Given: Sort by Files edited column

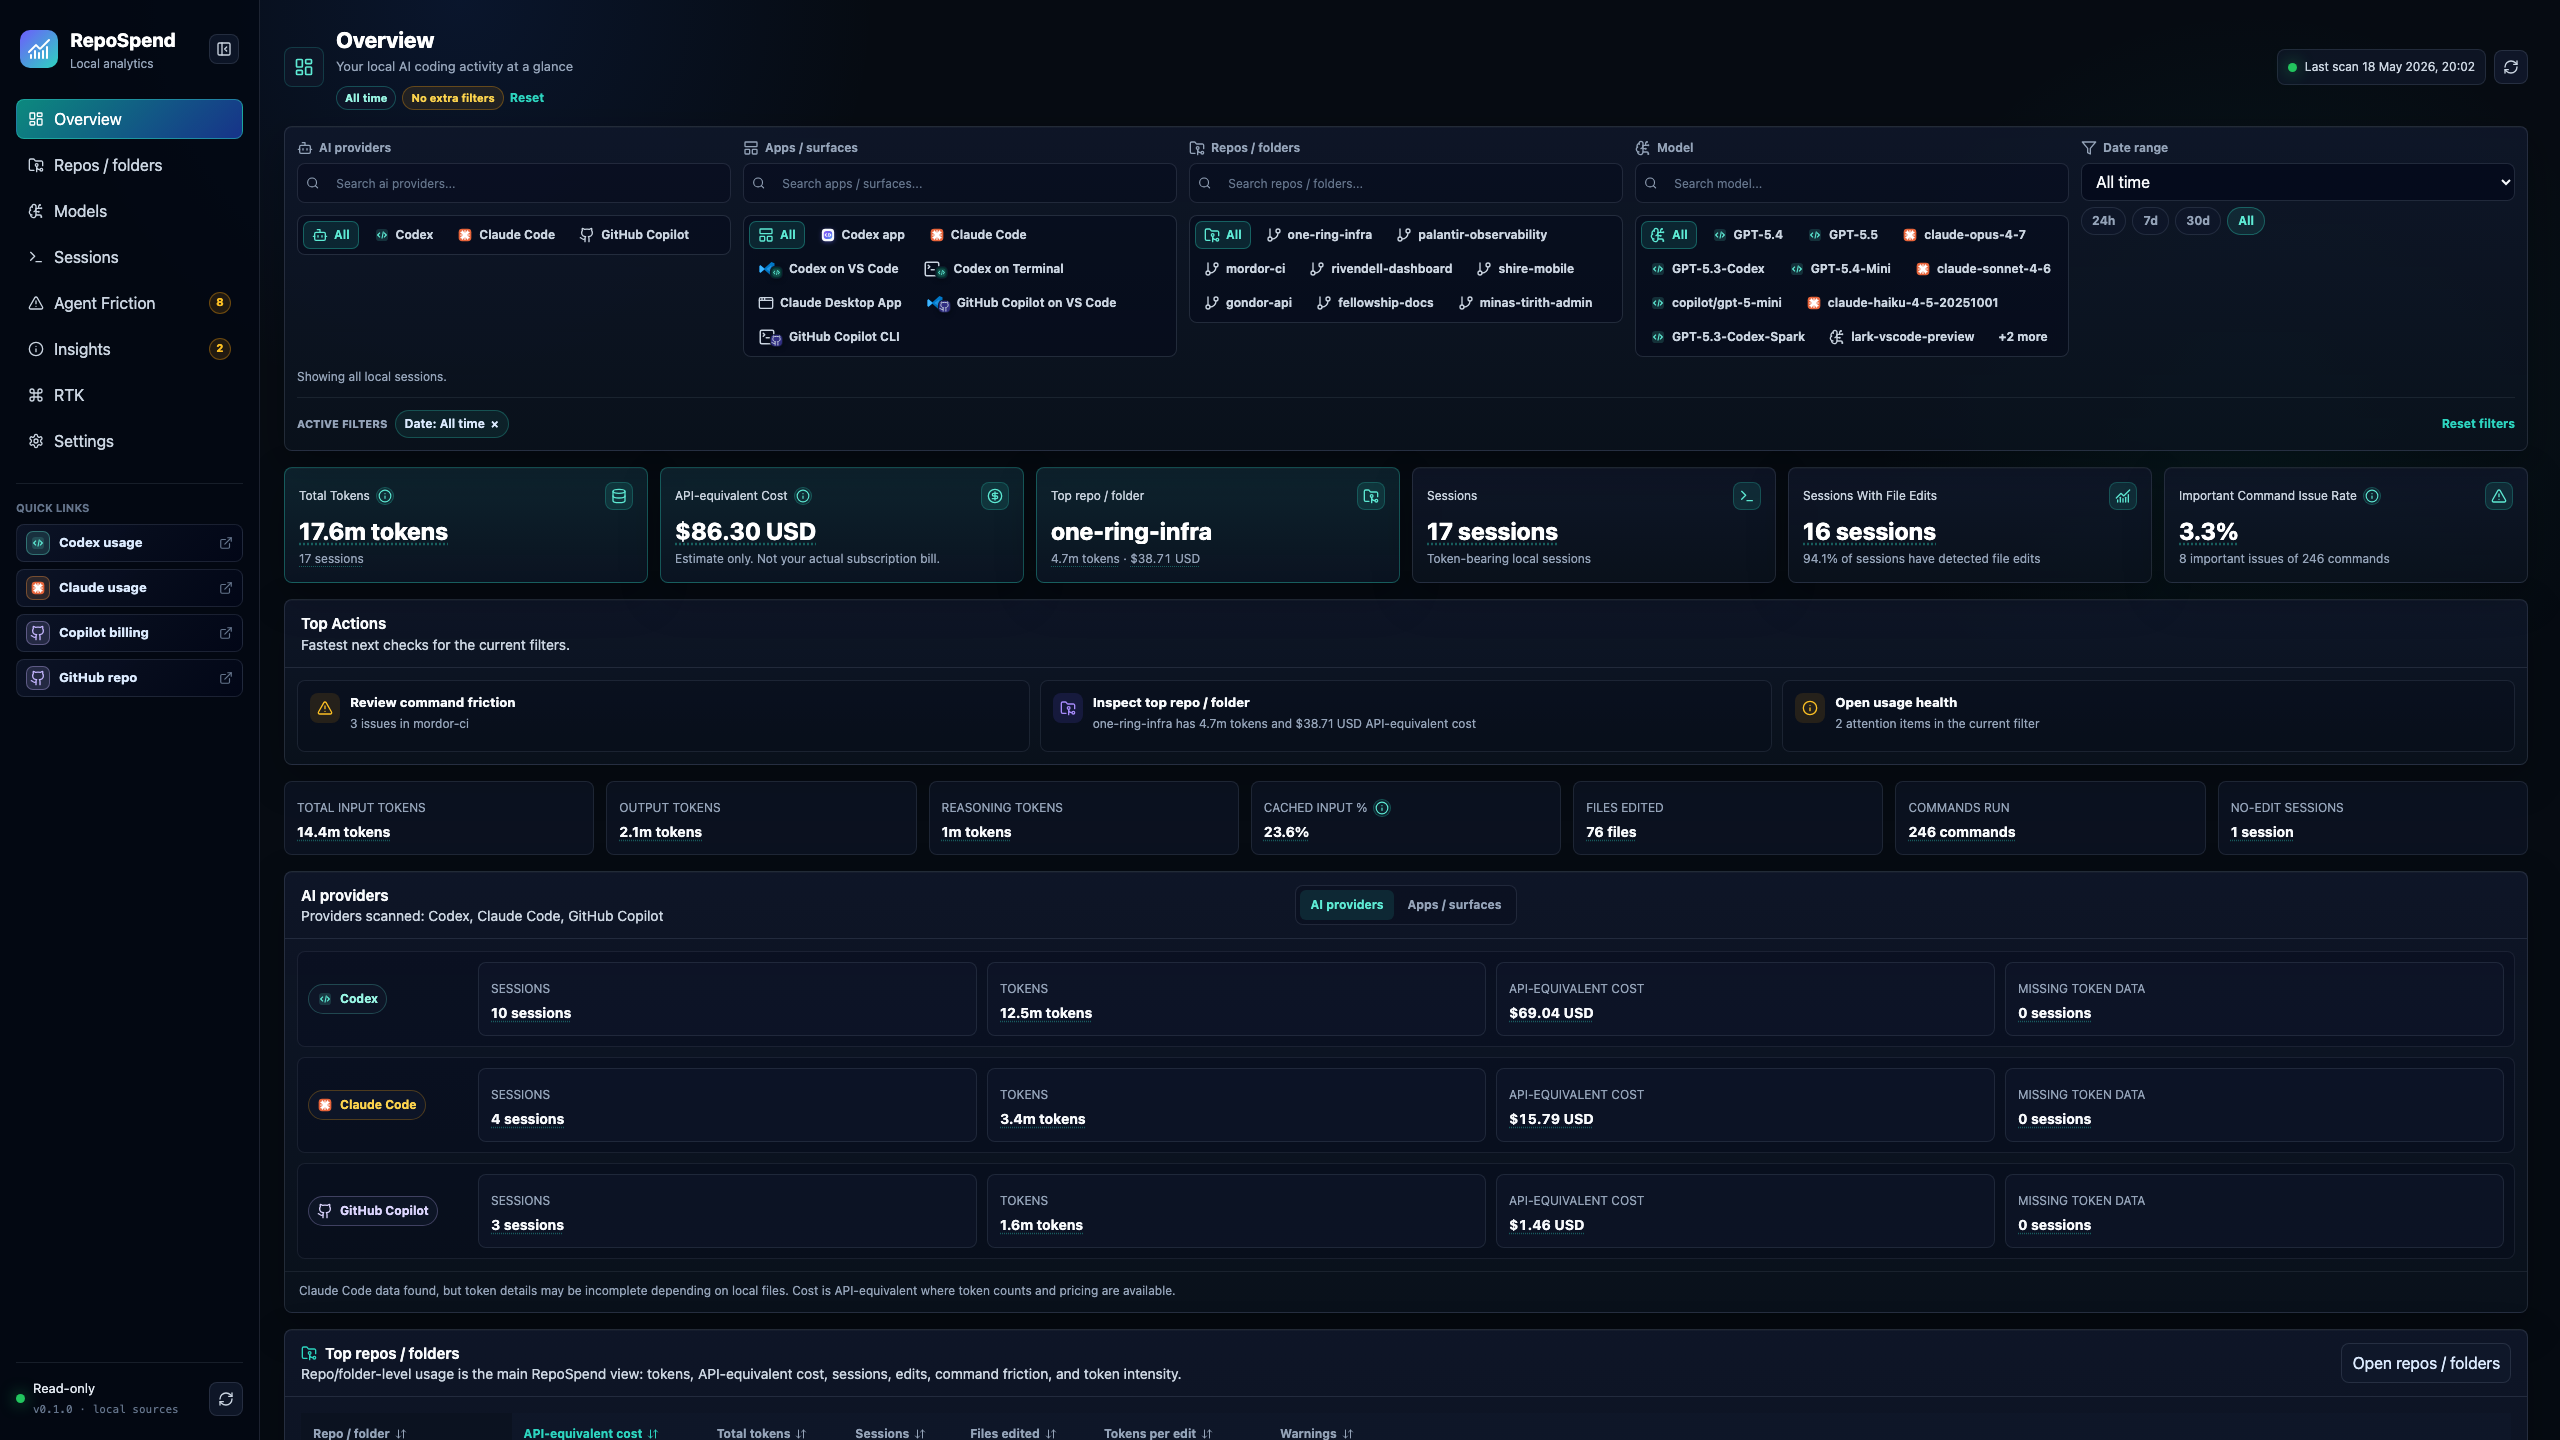Looking at the screenshot, I should point(1013,1433).
